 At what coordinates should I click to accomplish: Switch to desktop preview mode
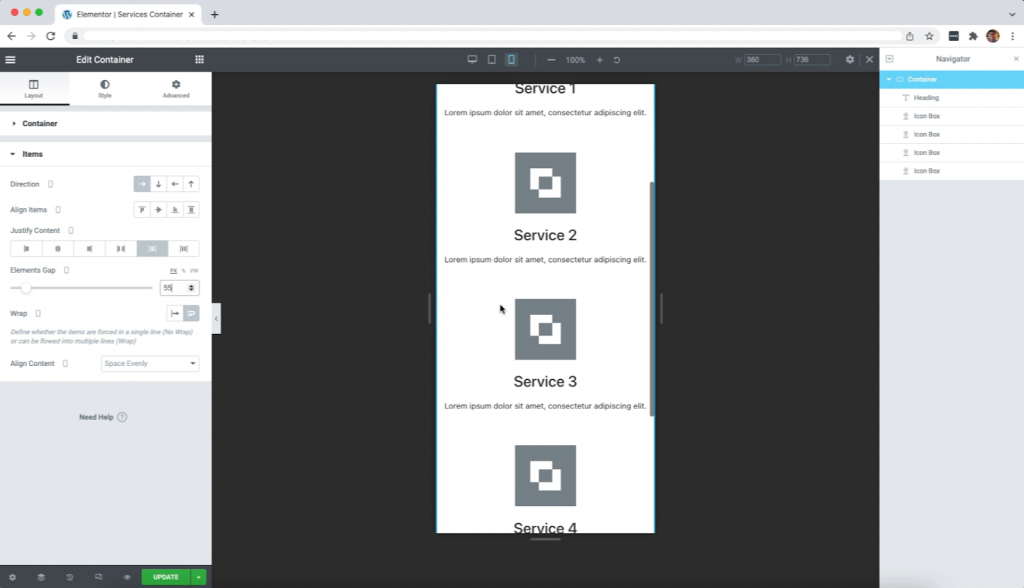click(x=472, y=60)
